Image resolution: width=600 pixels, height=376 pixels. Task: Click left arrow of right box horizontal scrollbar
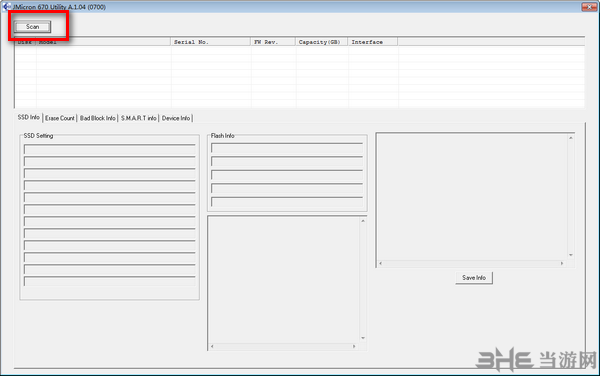380,264
